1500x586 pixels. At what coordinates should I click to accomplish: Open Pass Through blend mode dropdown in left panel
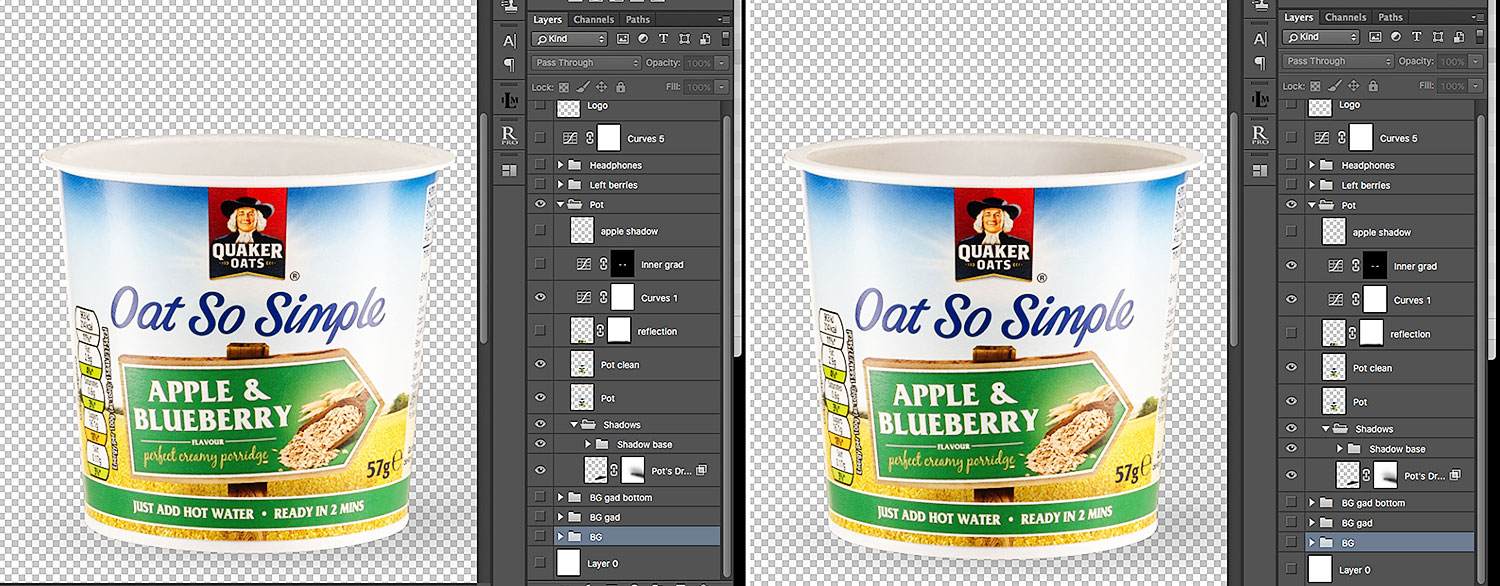pos(586,63)
